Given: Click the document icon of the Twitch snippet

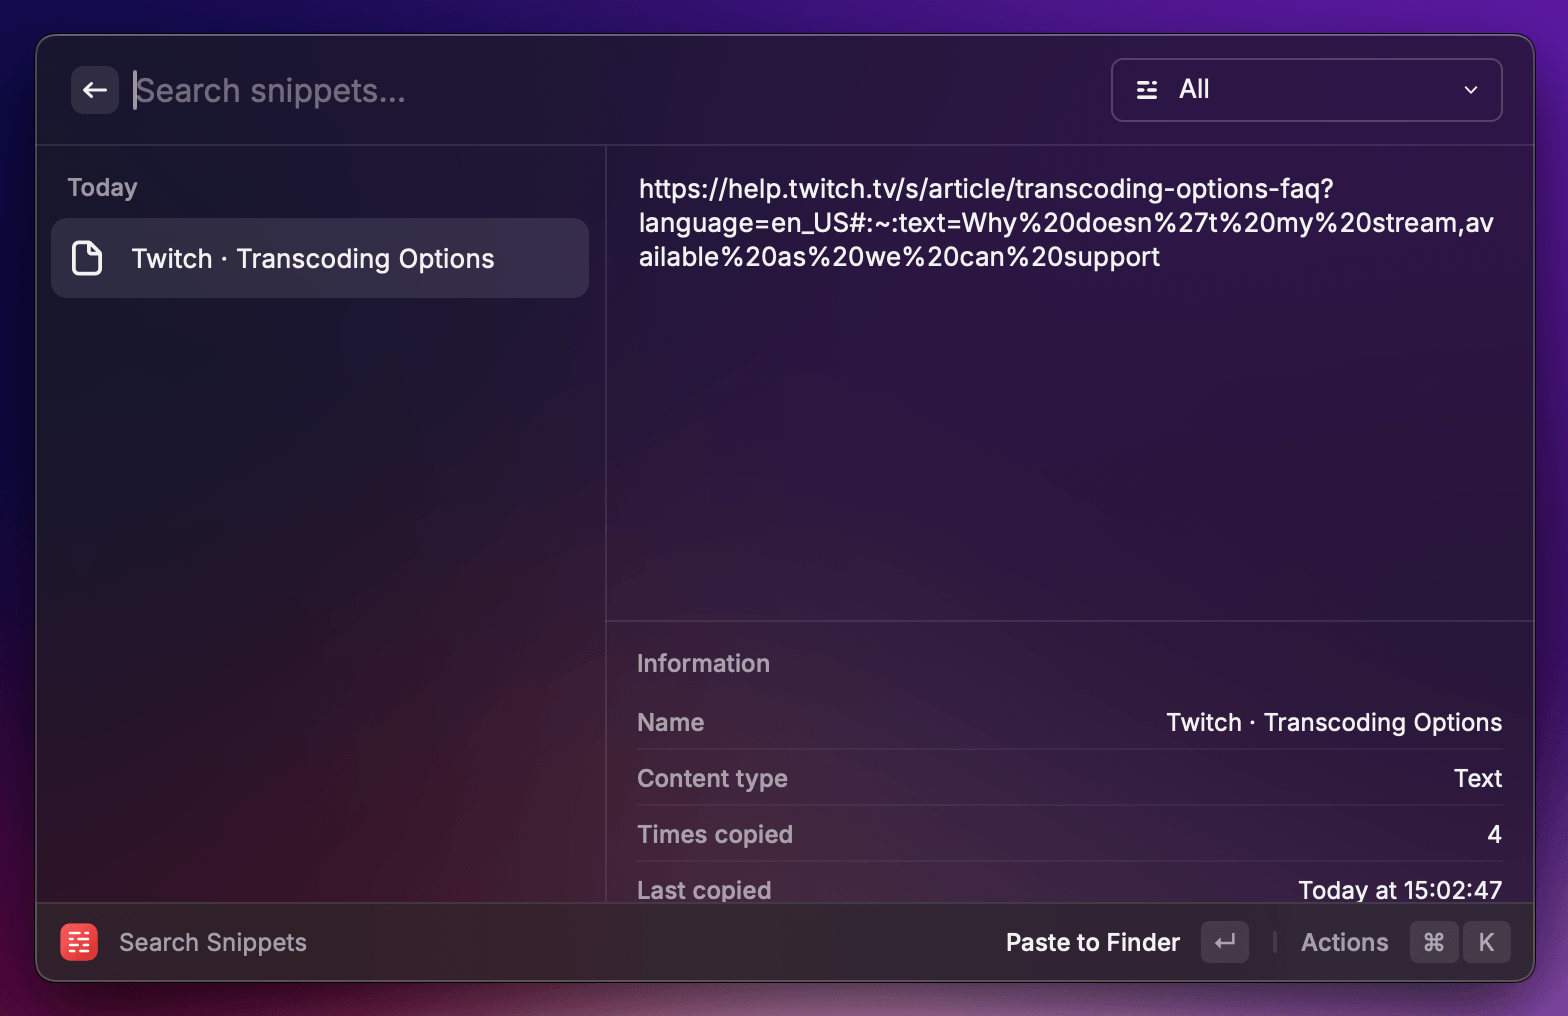Looking at the screenshot, I should tap(88, 258).
